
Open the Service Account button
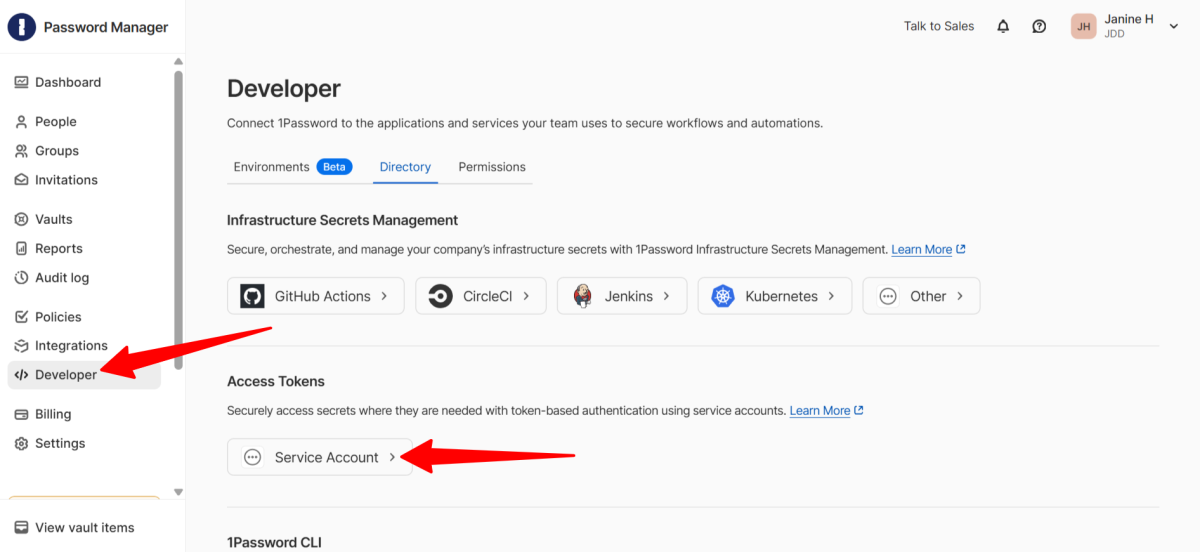(320, 457)
